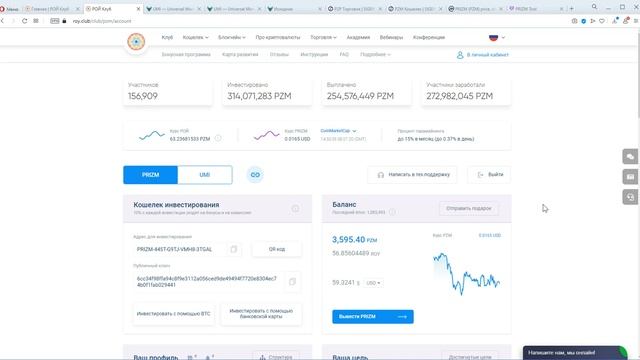Open the FAQ link
640x360 pixels.
click(344, 54)
